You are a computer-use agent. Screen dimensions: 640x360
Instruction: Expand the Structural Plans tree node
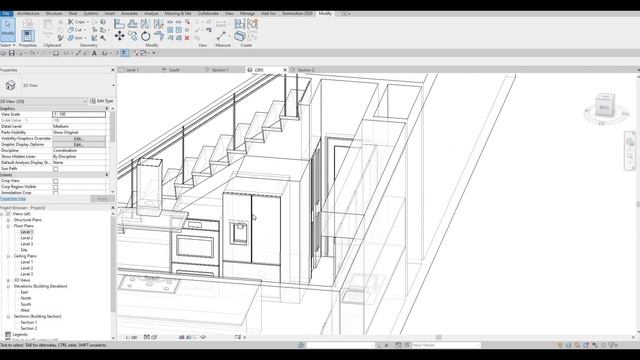pos(8,220)
